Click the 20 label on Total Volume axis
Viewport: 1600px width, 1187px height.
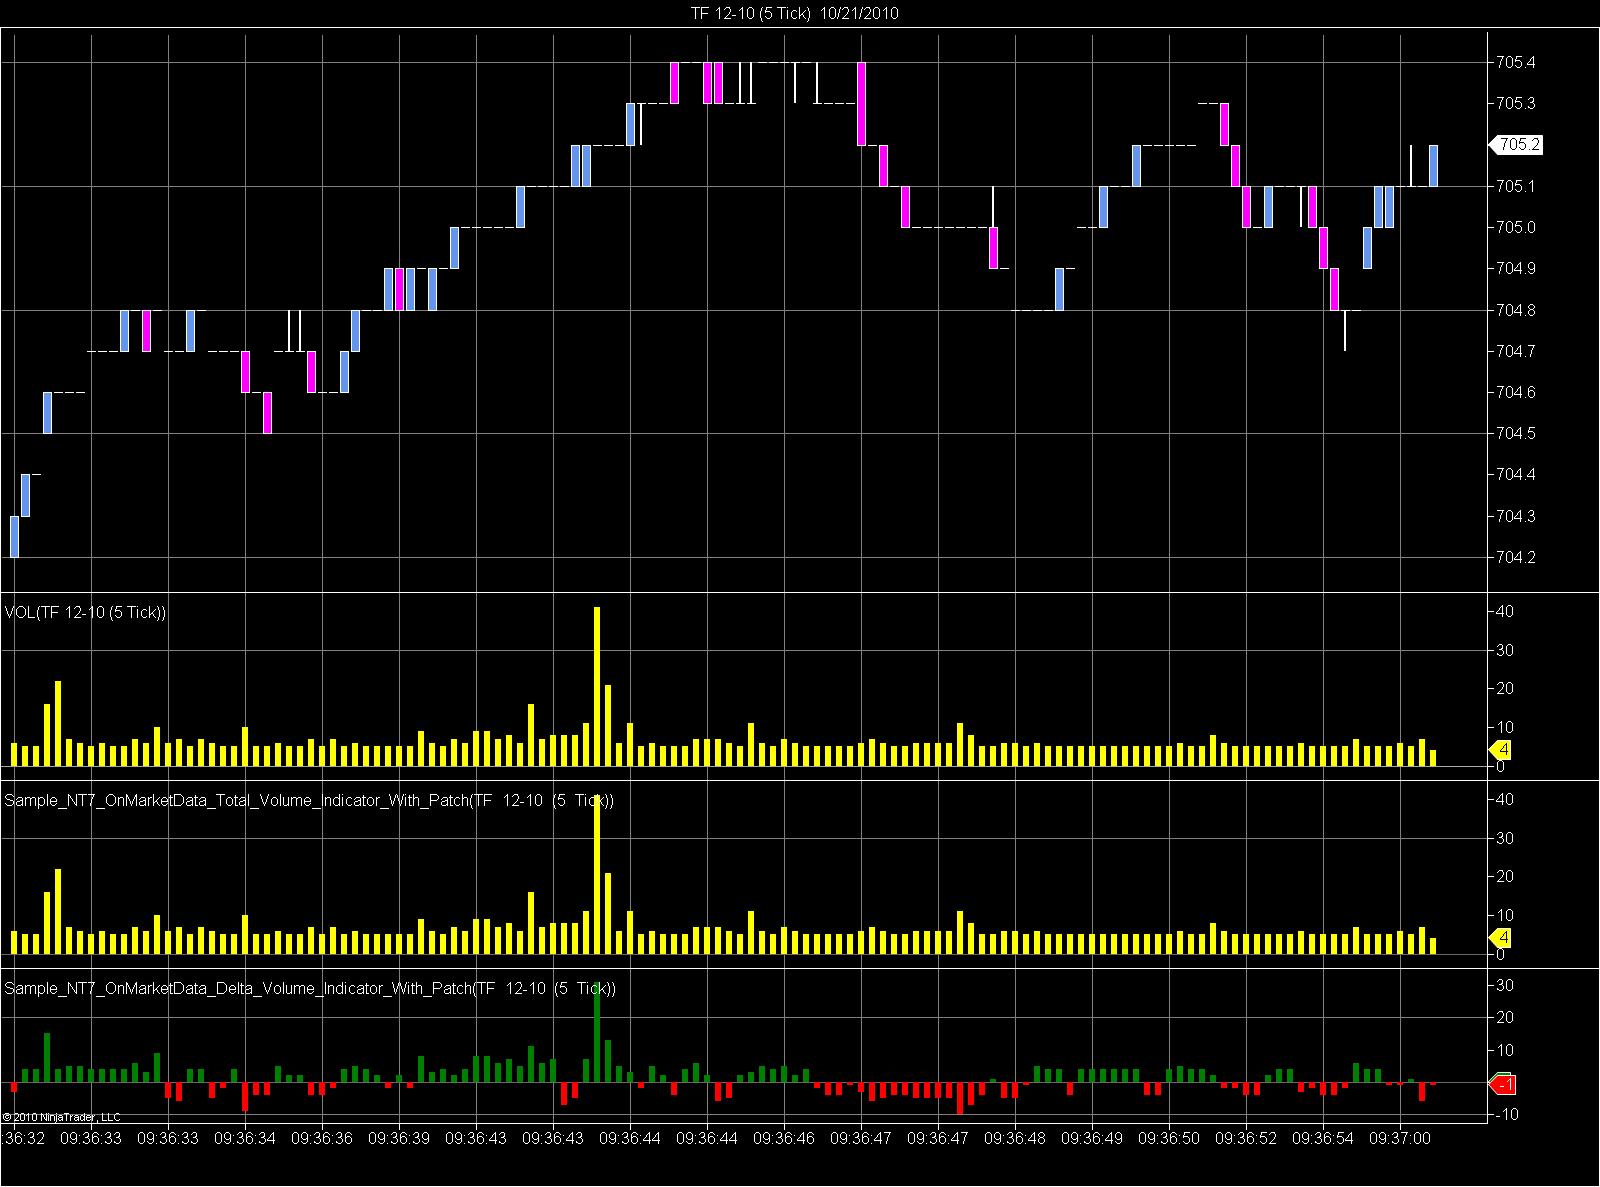pos(1505,876)
